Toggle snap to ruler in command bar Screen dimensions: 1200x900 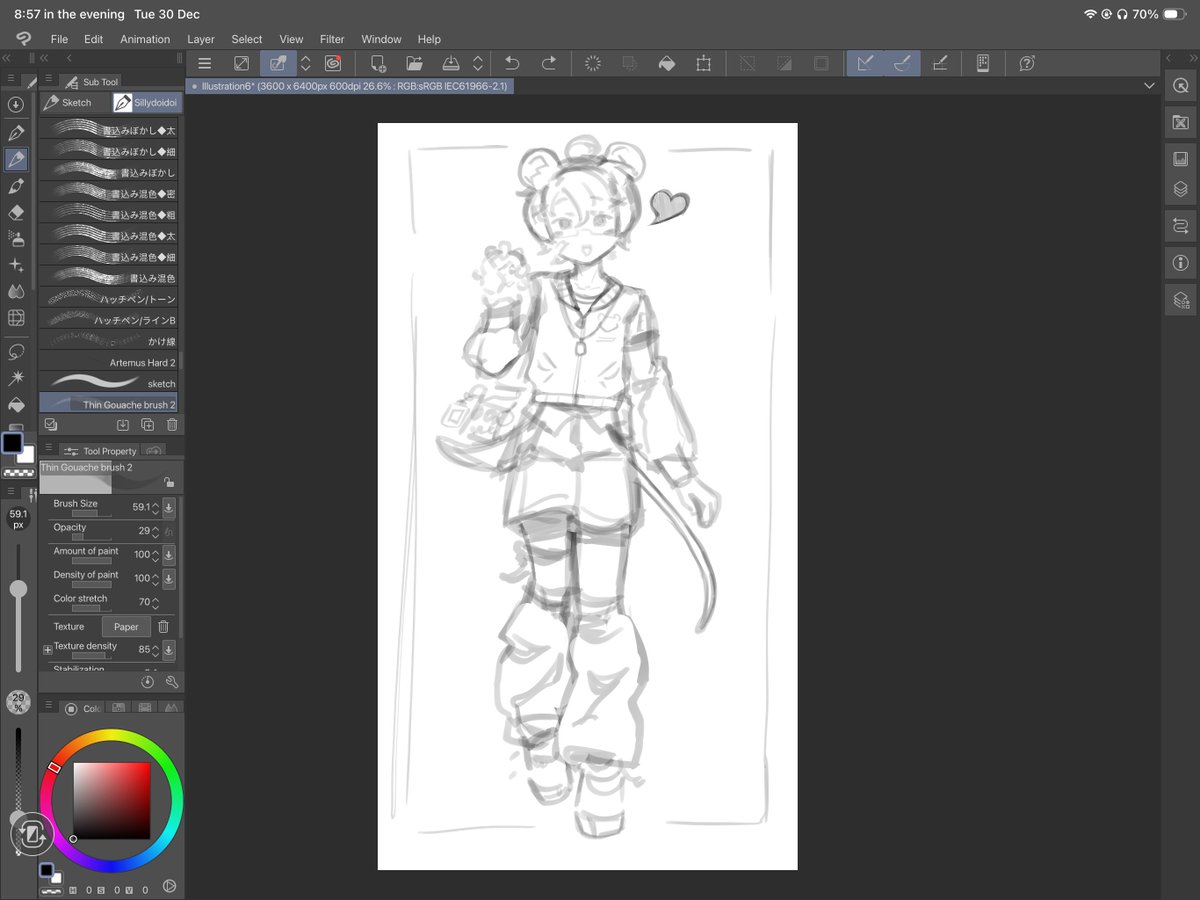coord(865,63)
